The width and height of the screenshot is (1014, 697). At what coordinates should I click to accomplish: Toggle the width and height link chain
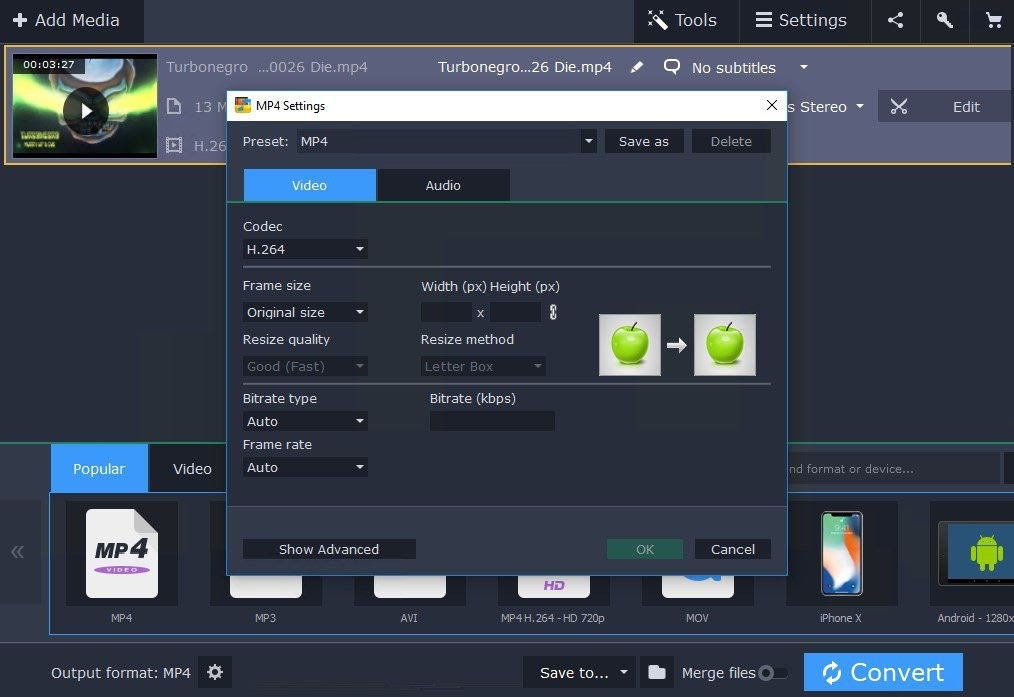point(553,312)
